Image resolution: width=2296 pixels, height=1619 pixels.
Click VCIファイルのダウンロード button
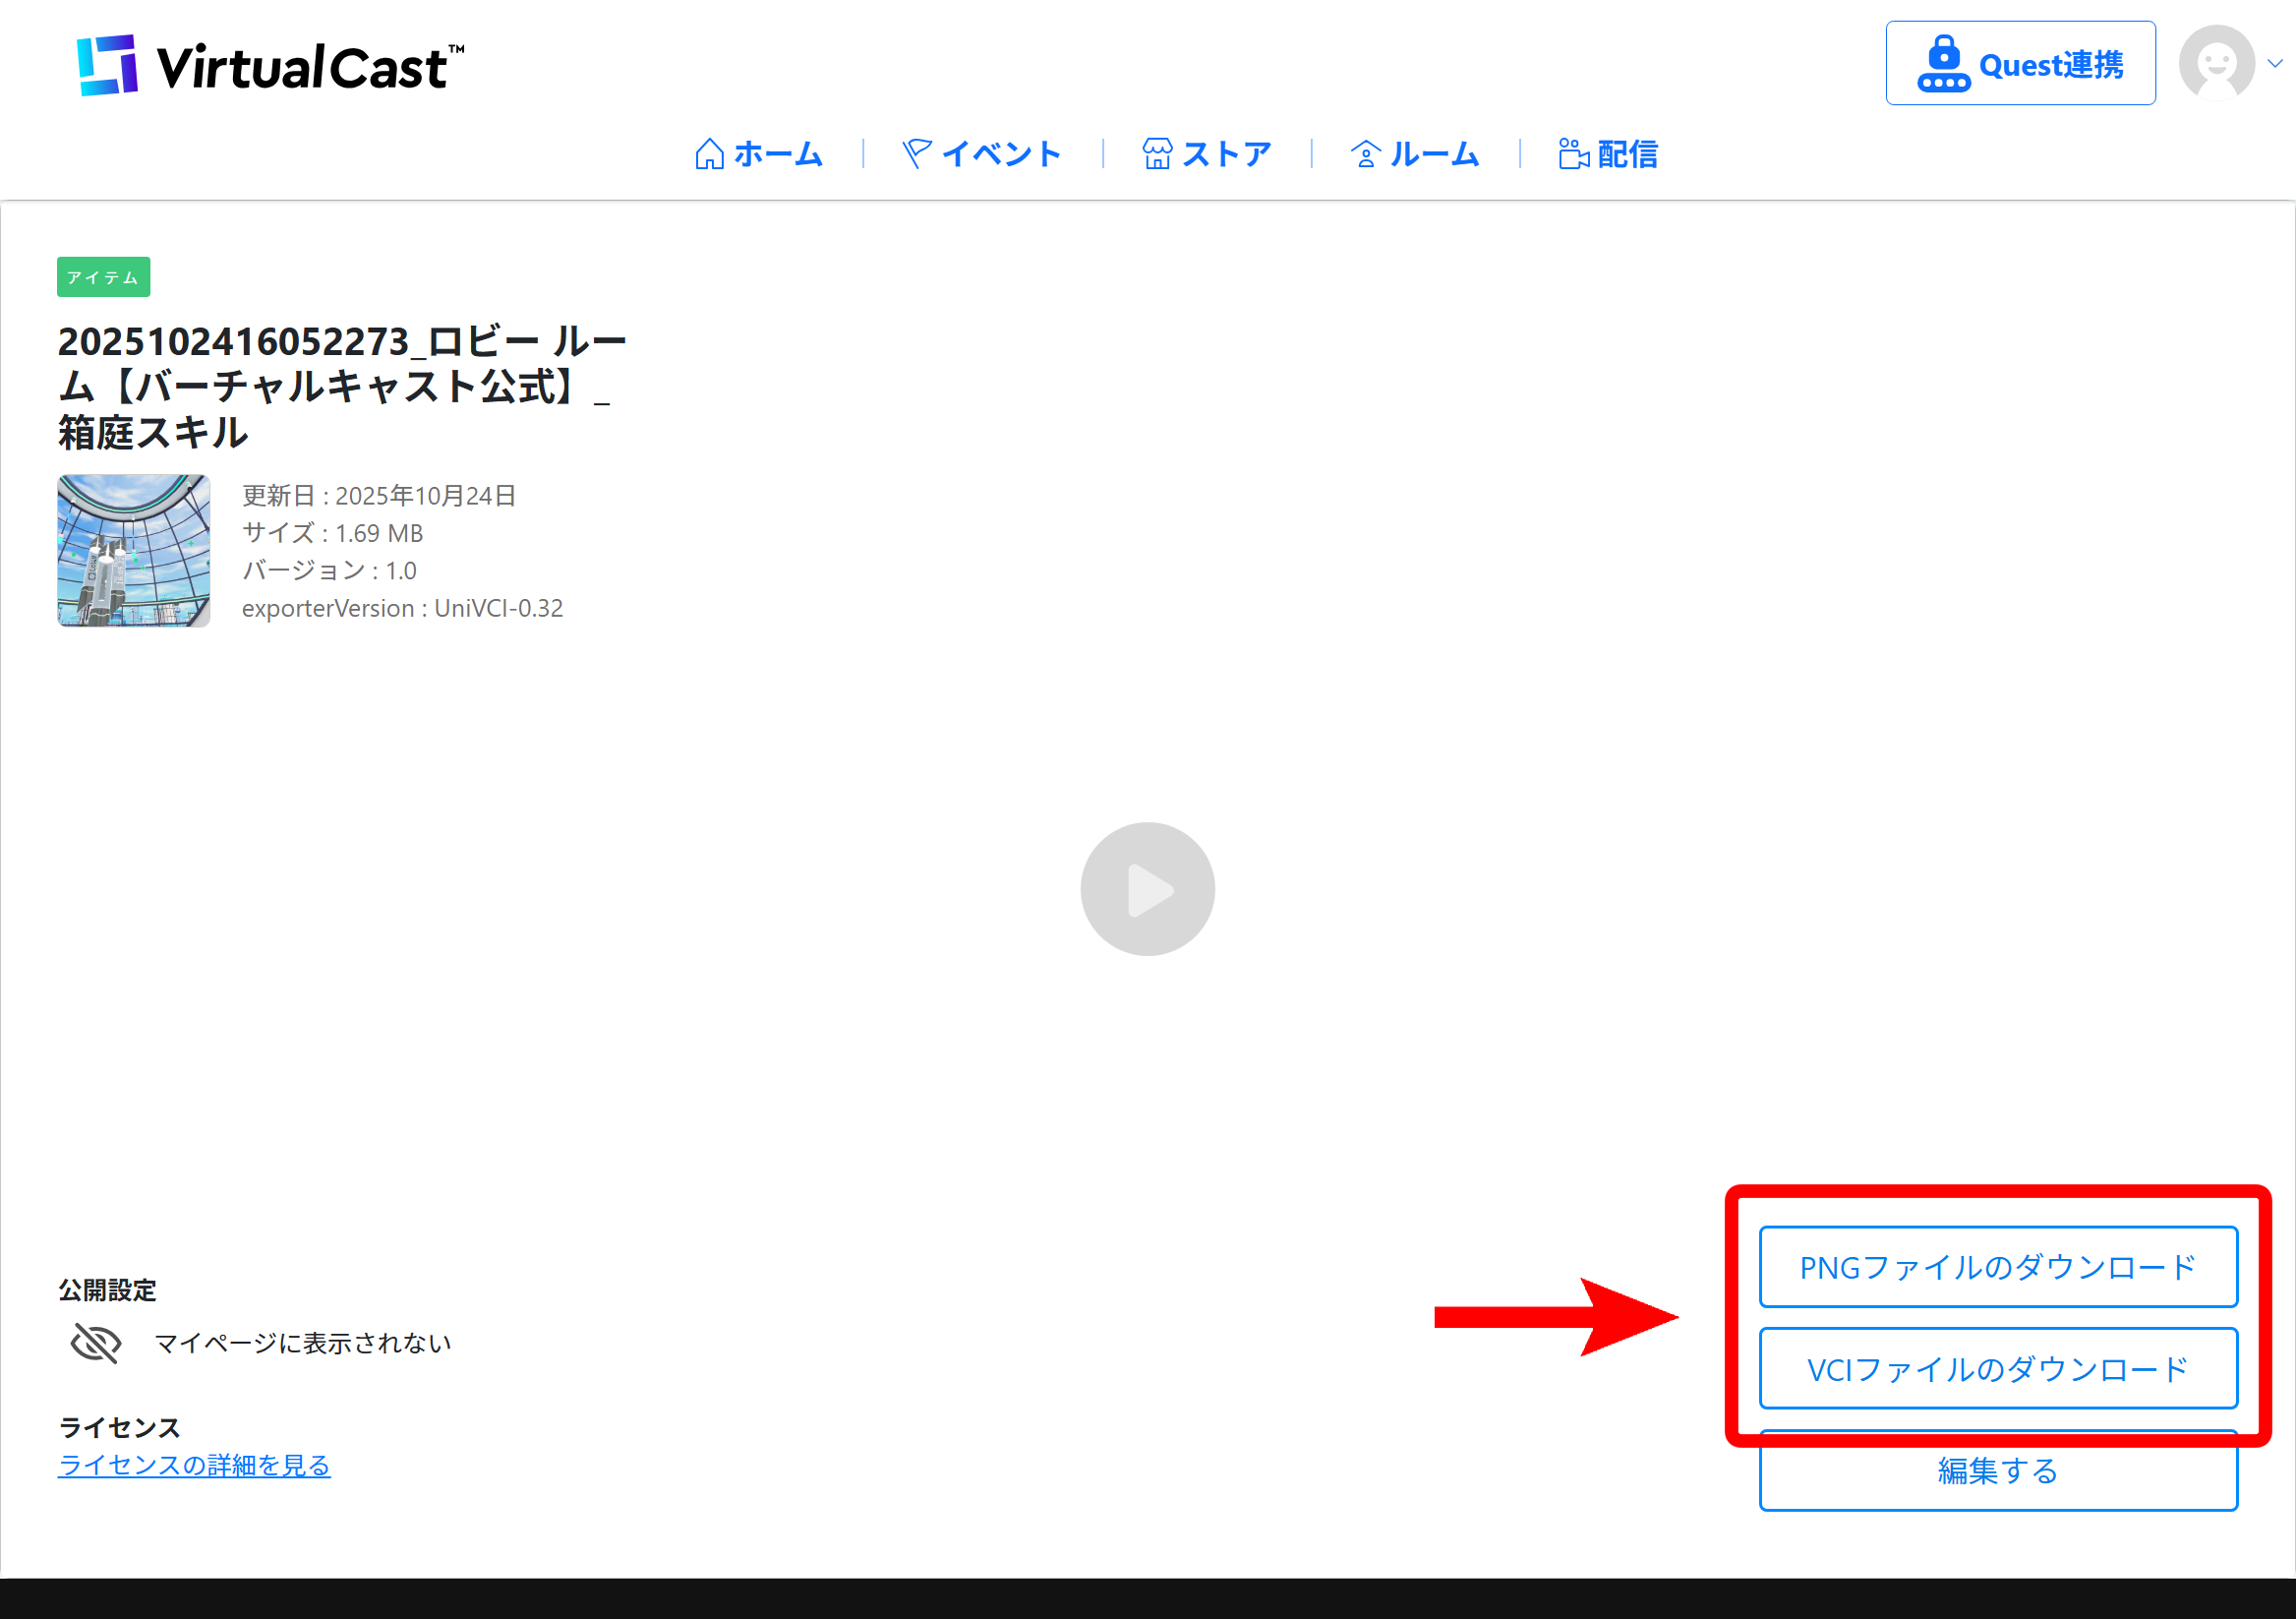1997,1368
